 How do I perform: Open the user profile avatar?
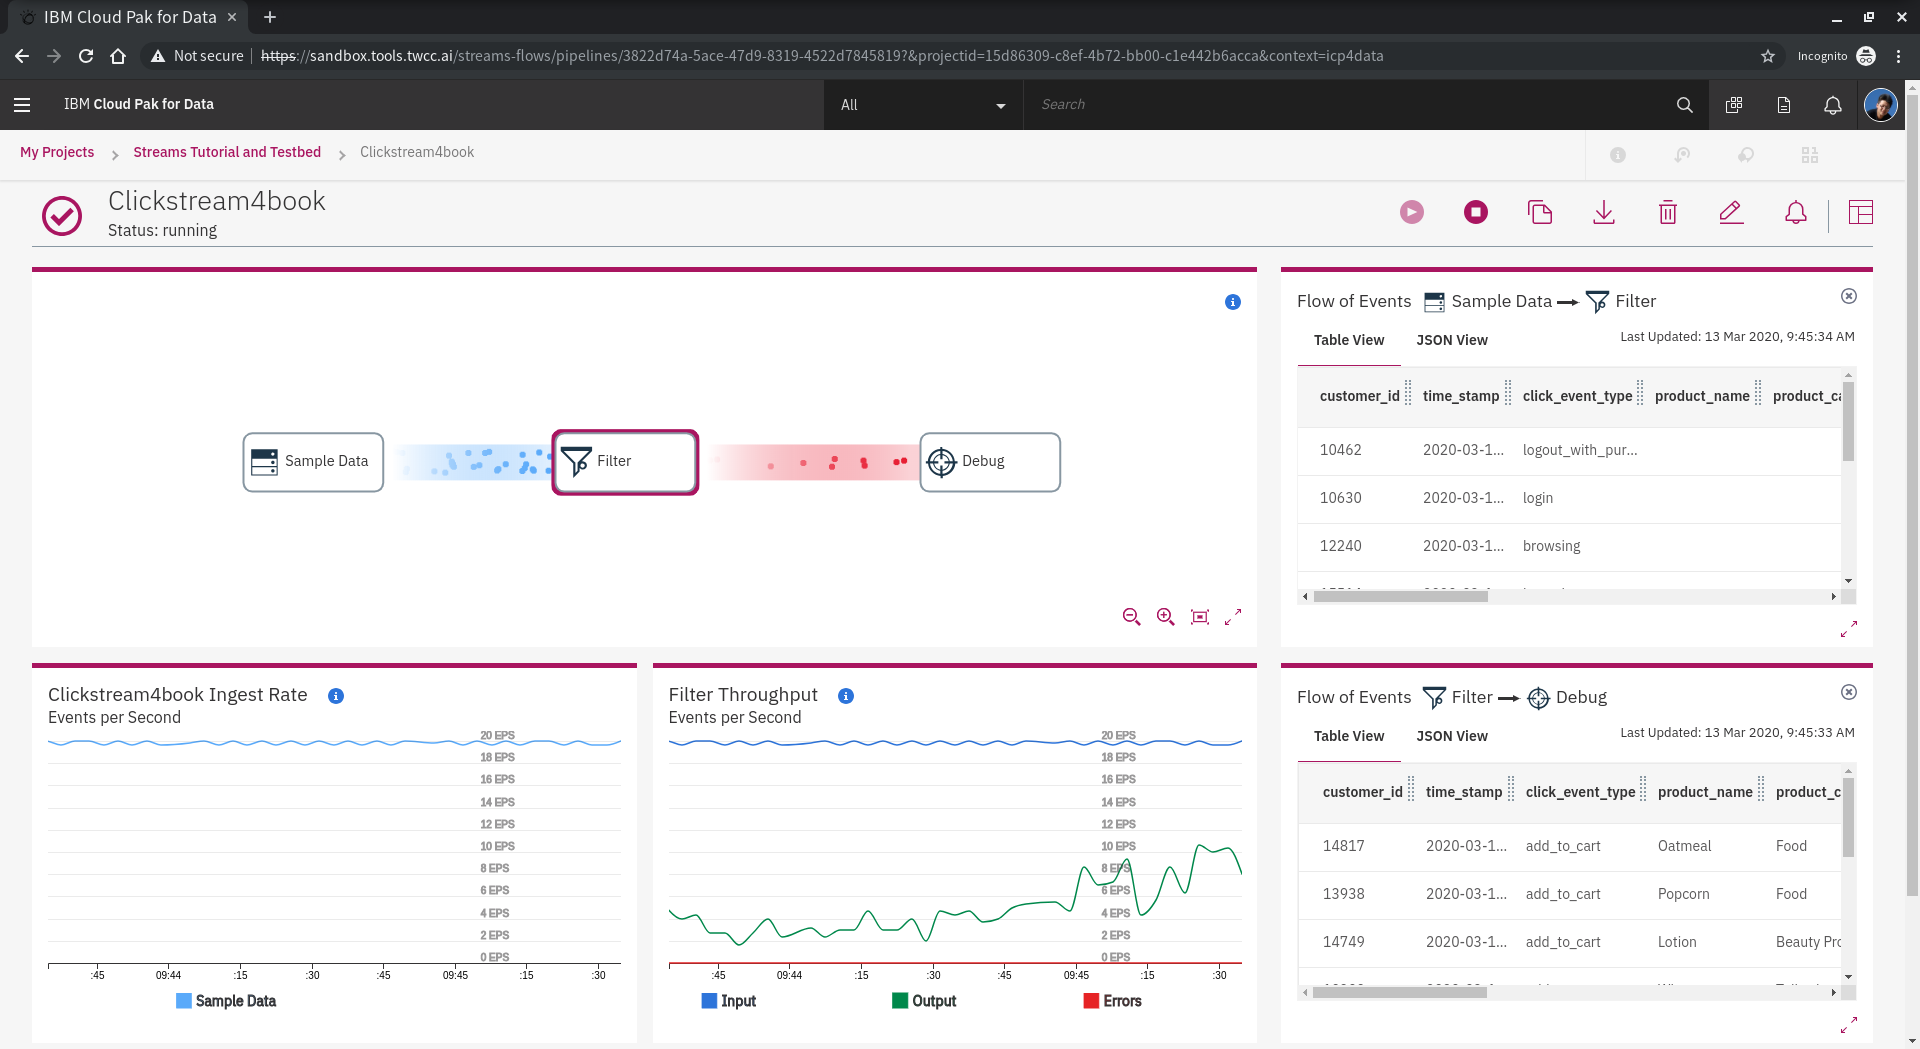[x=1880, y=104]
